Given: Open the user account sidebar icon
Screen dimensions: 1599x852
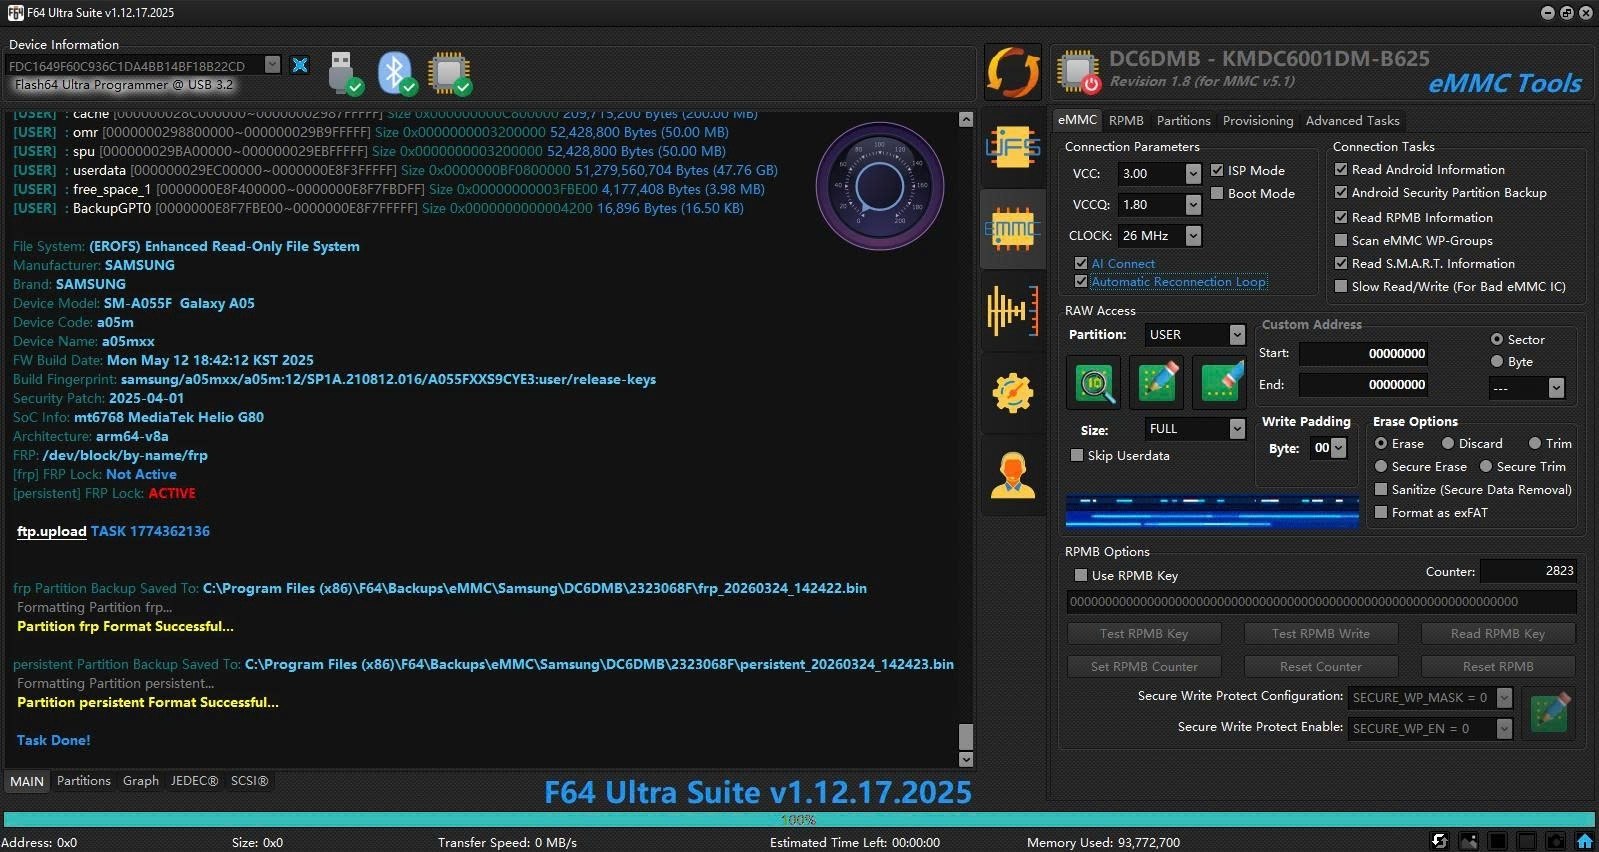Looking at the screenshot, I should coord(1013,475).
